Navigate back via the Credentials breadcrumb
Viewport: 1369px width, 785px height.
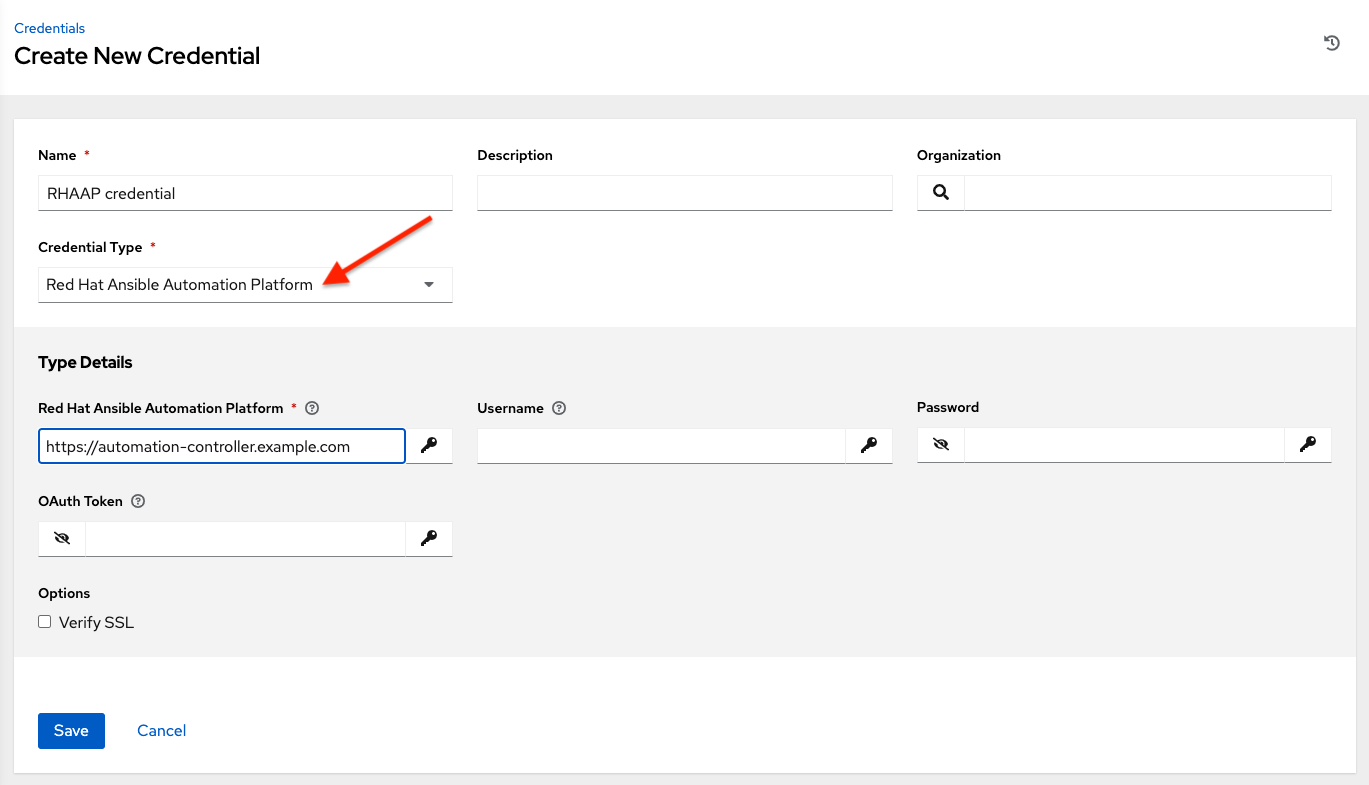(49, 28)
